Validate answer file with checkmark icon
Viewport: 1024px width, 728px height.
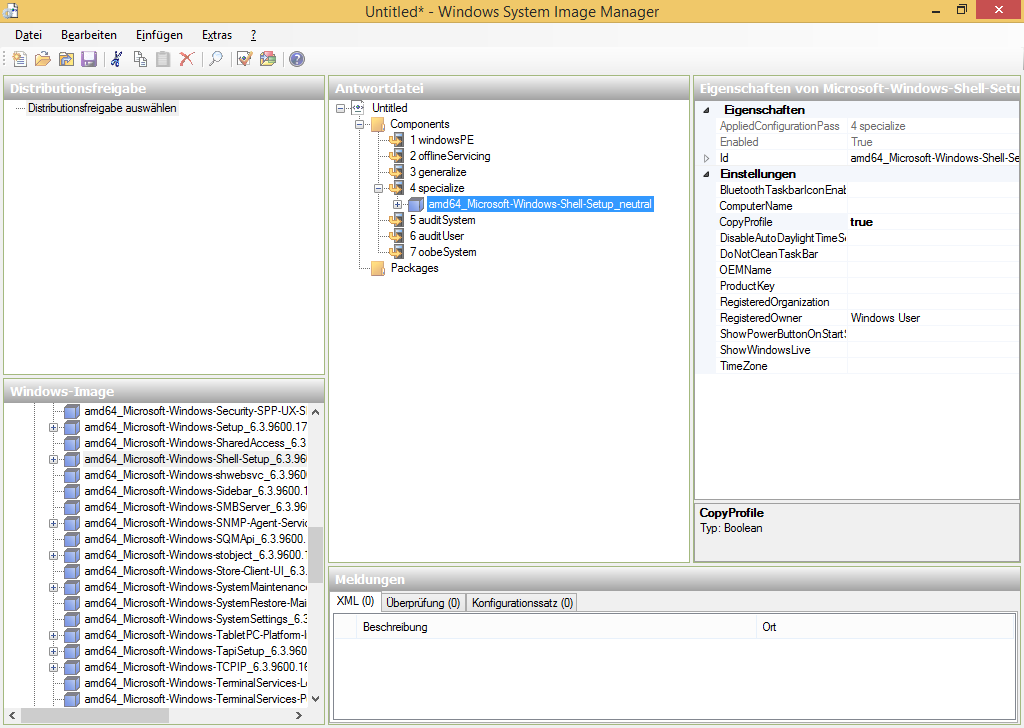(244, 59)
